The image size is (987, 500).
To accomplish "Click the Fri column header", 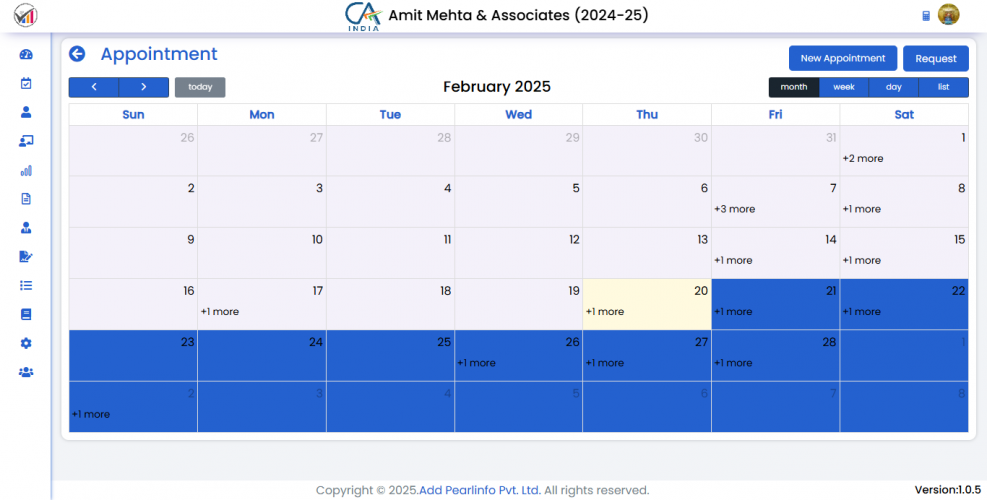I will tap(776, 115).
